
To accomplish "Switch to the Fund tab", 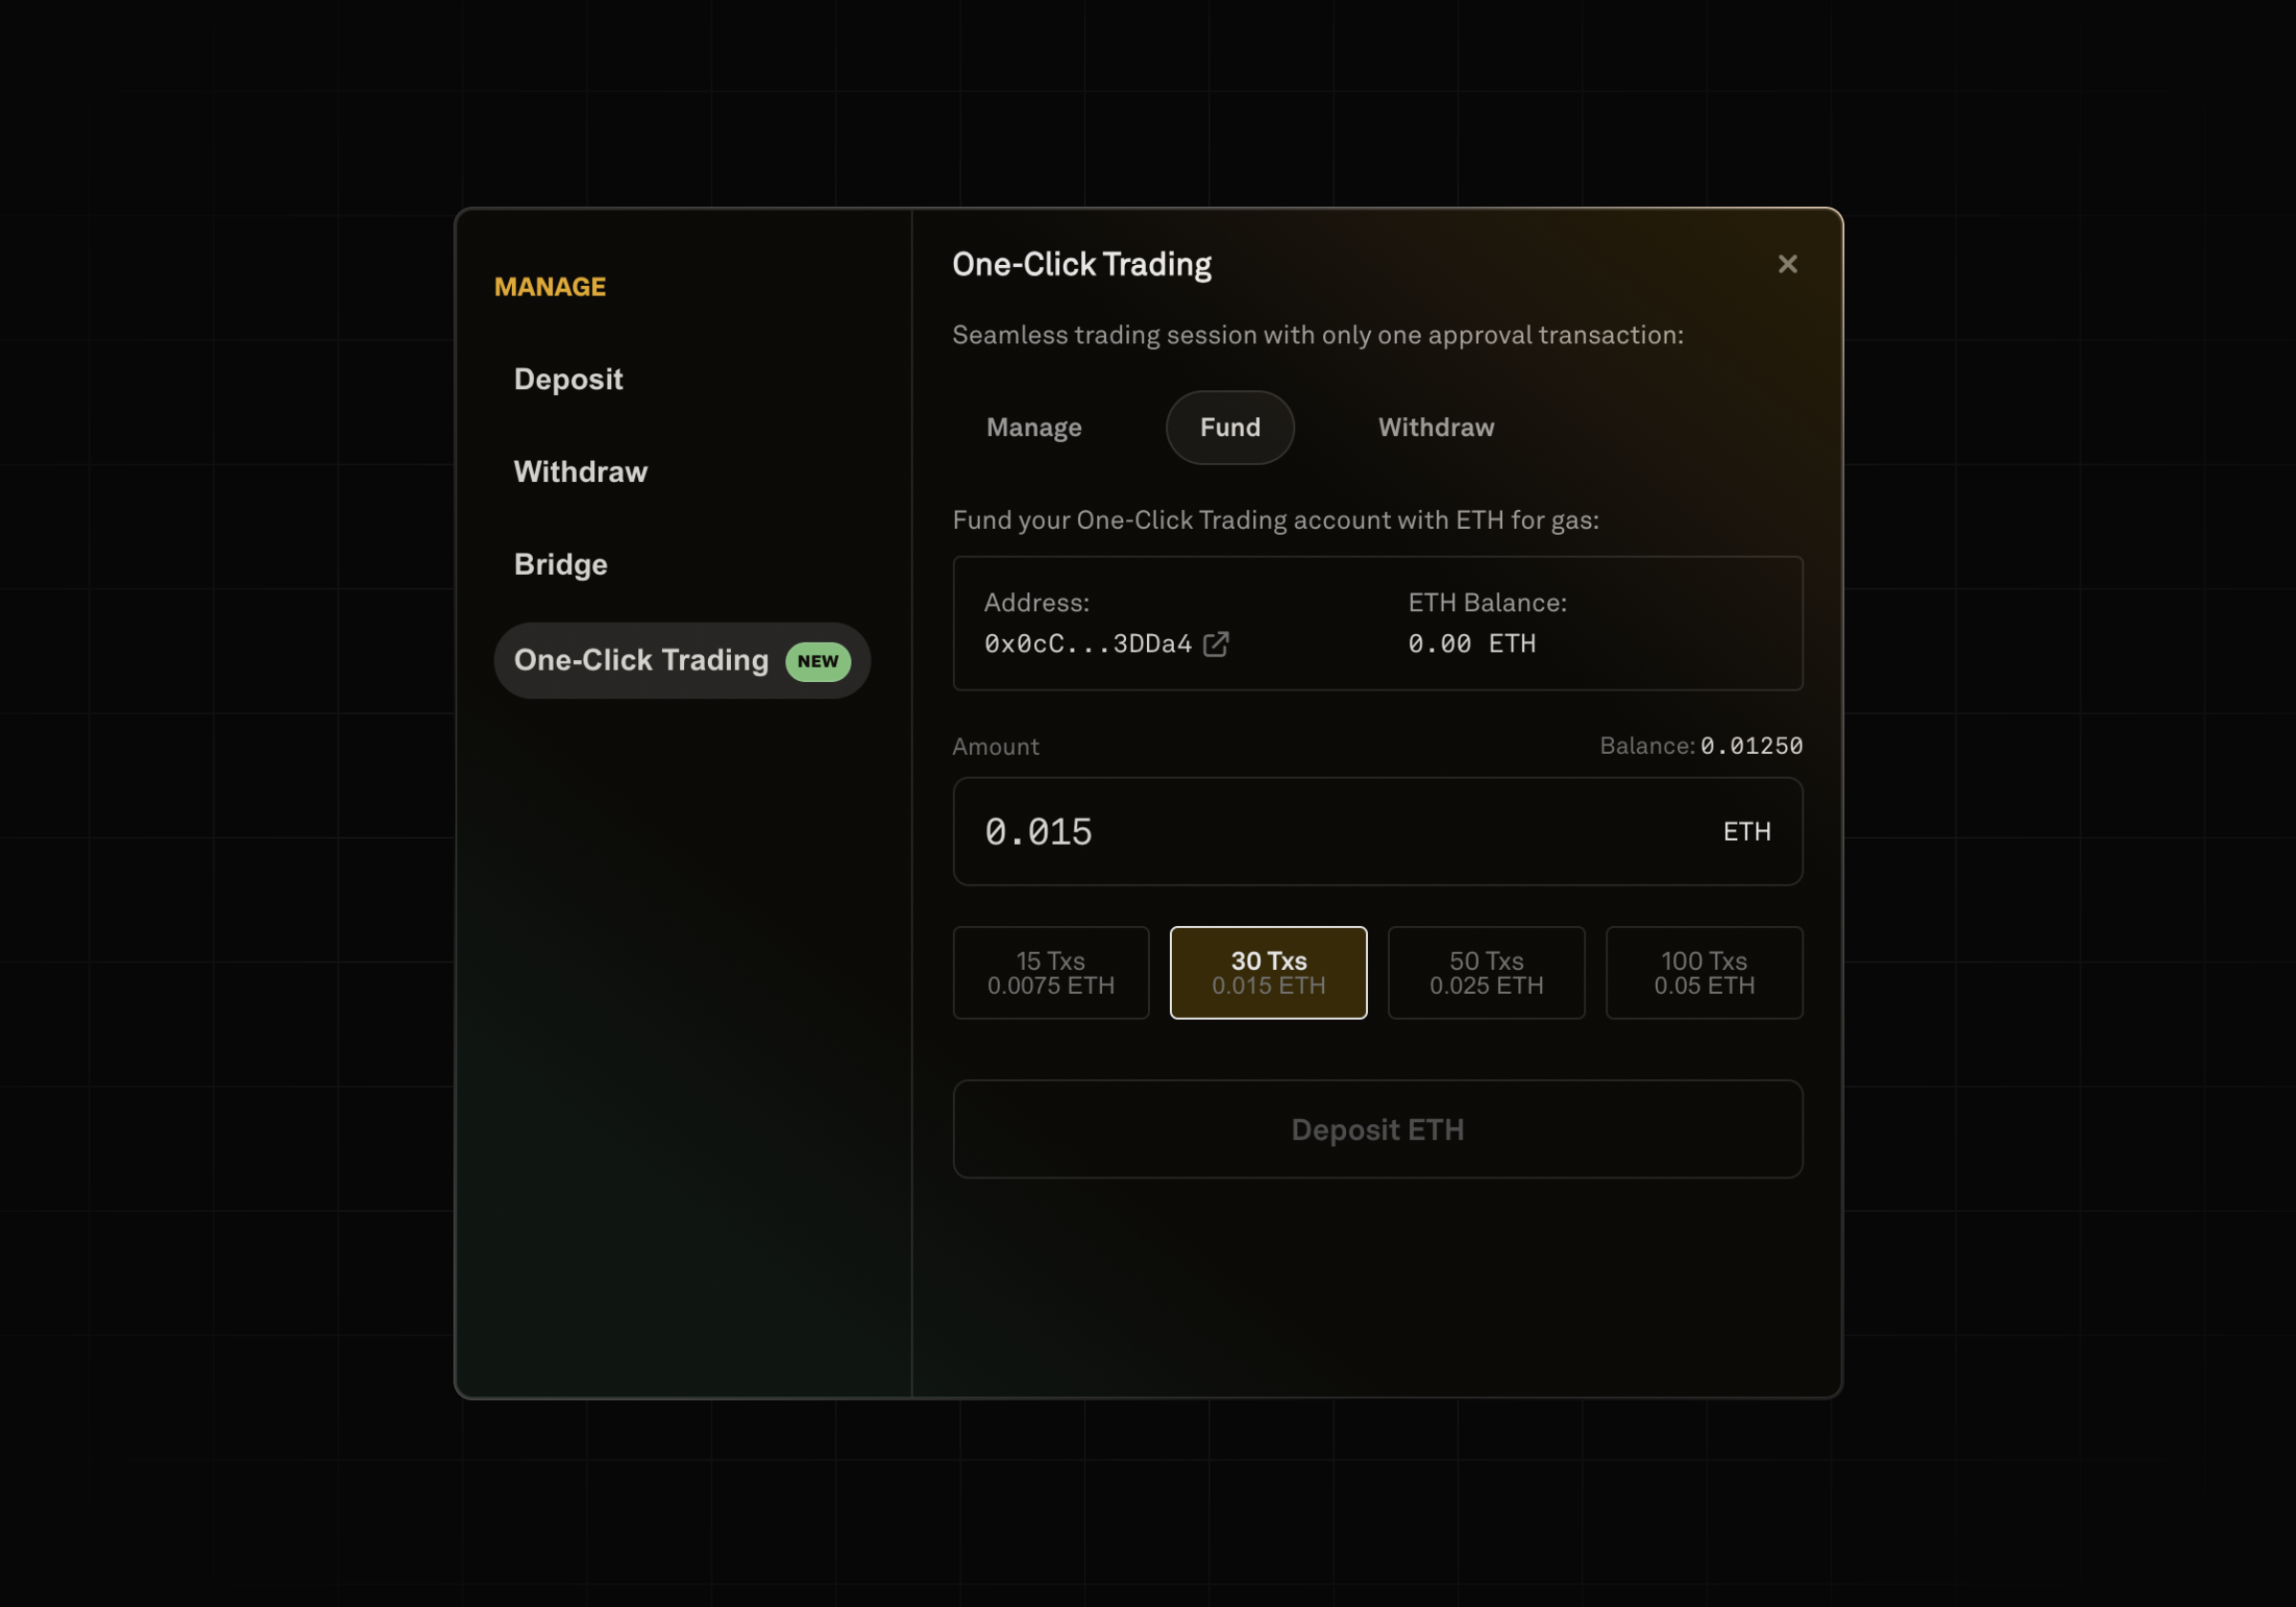I will click(x=1230, y=427).
